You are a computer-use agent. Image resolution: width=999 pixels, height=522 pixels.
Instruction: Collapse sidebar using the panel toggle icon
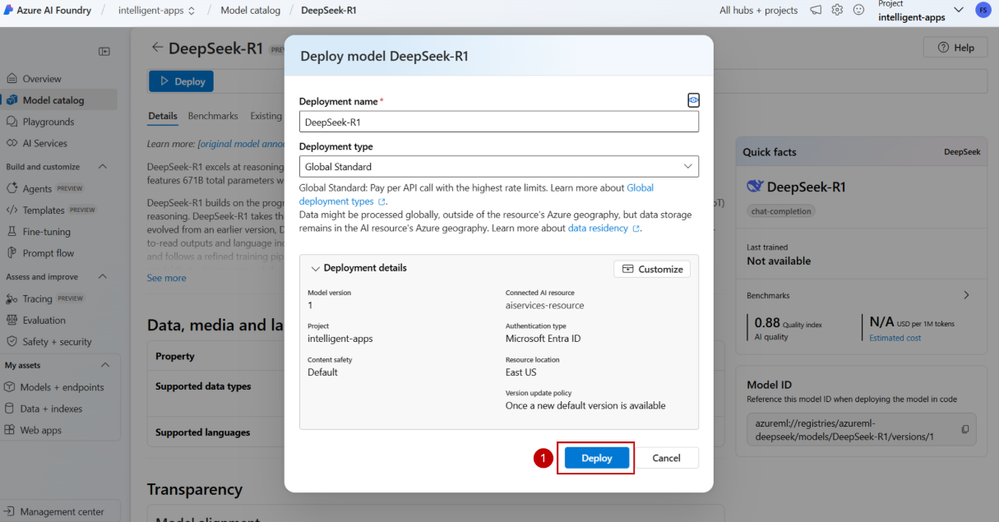[104, 51]
